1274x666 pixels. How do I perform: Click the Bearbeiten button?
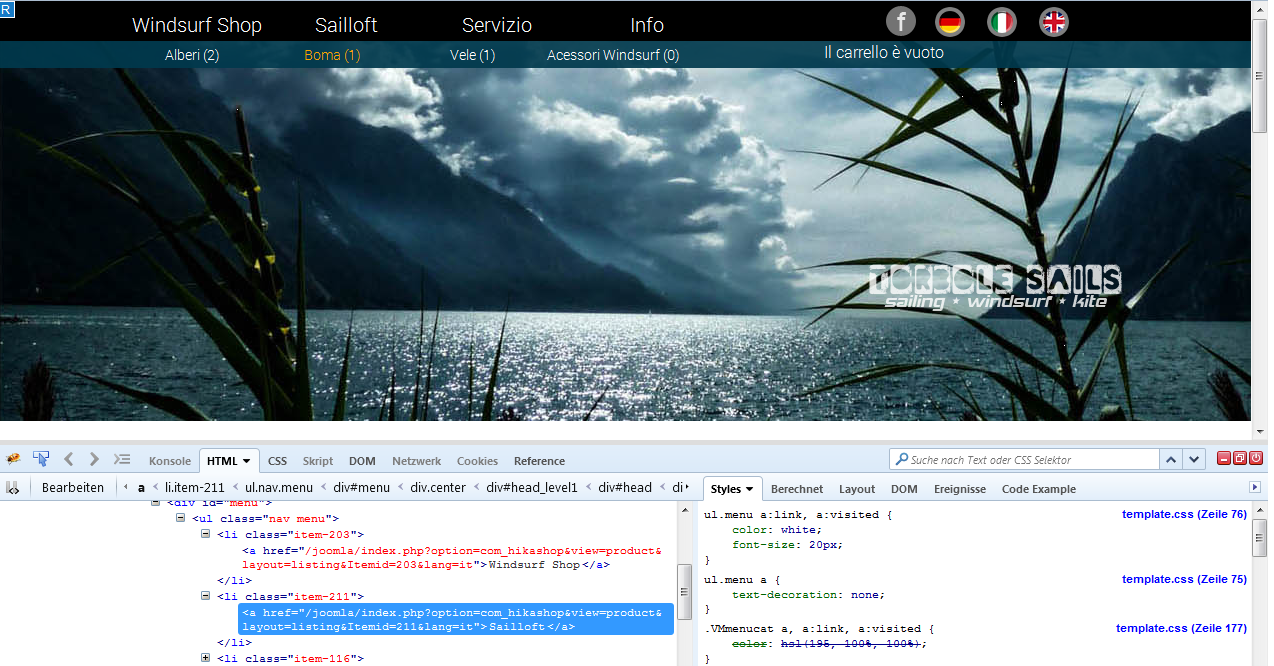73,488
